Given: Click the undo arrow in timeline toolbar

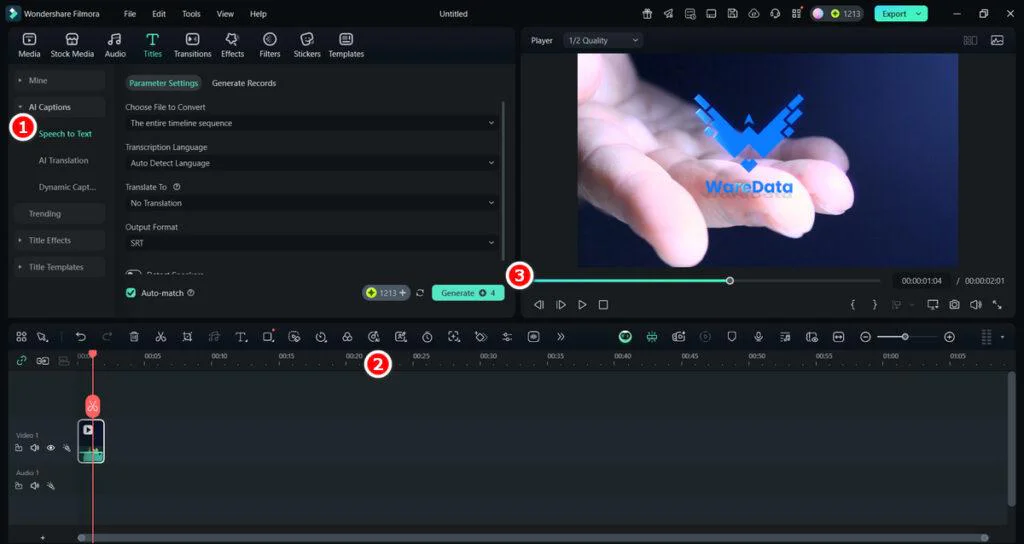Looking at the screenshot, I should (81, 337).
